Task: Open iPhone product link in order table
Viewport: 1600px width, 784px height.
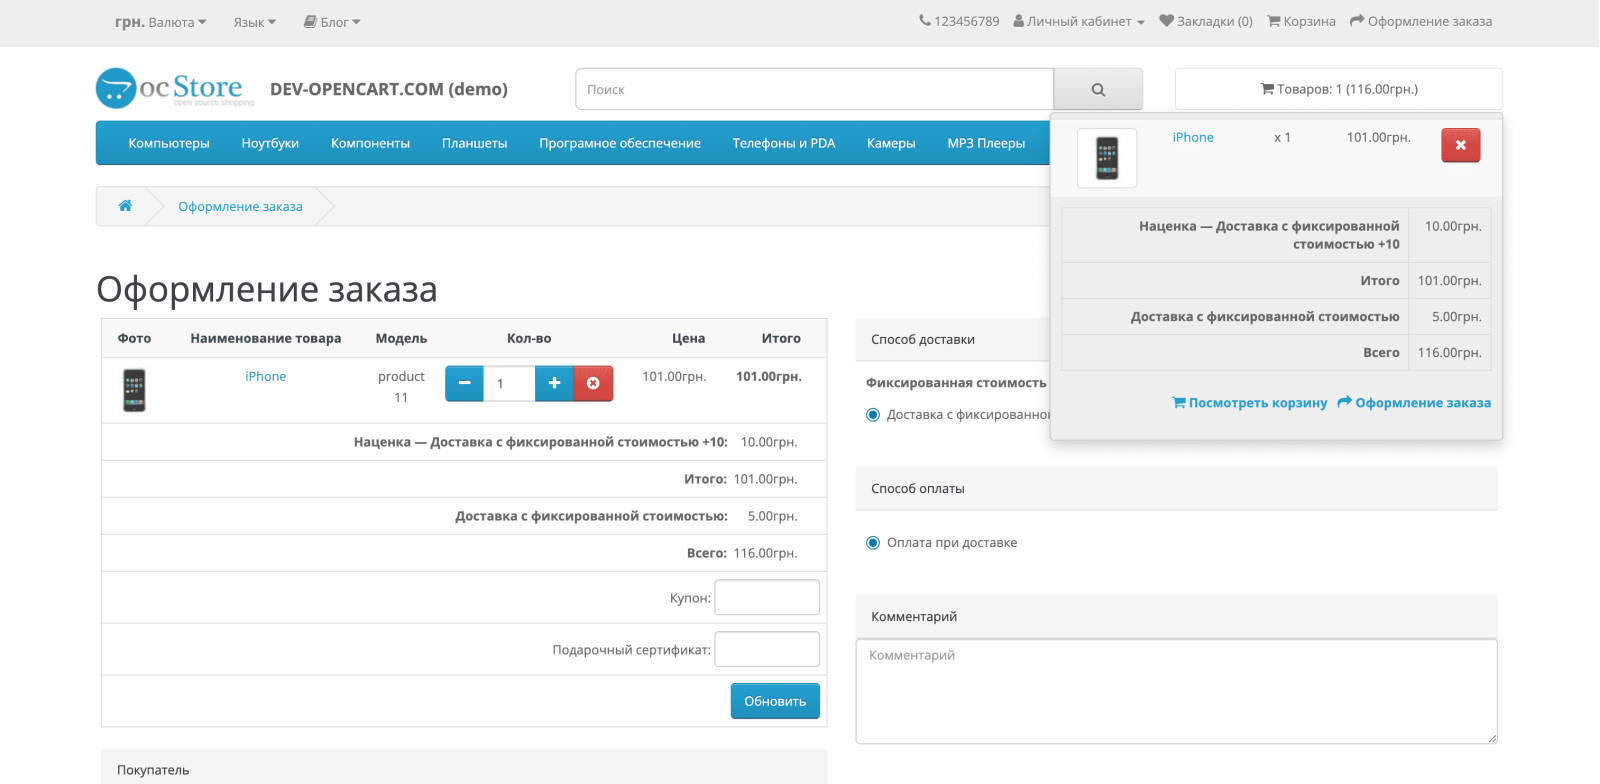Action: [266, 376]
